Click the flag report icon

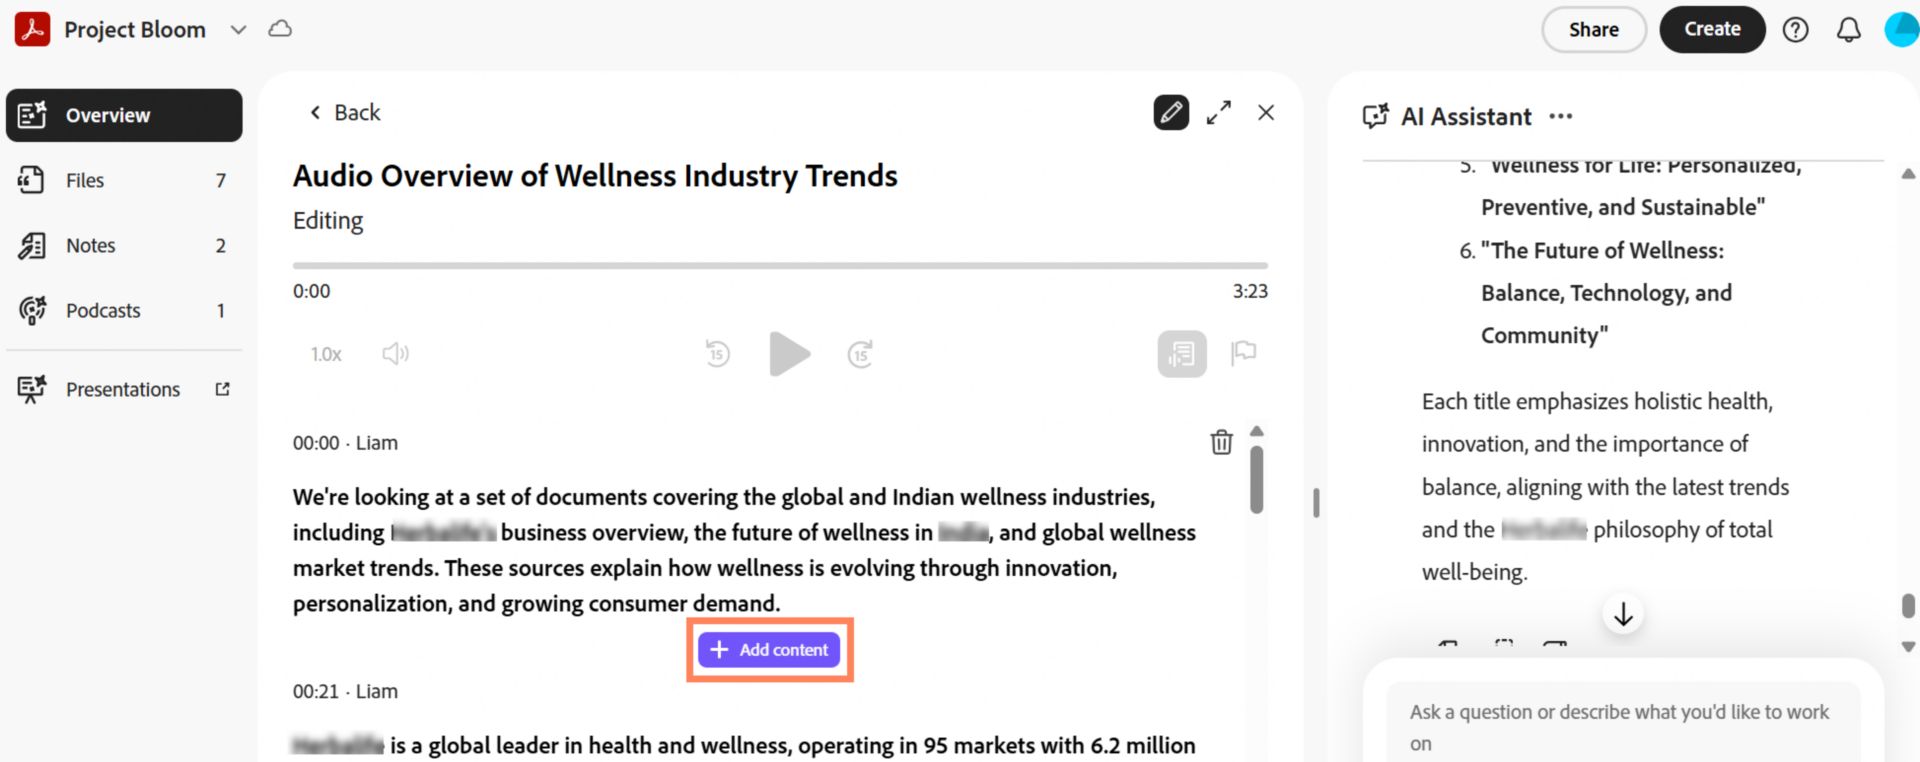(1243, 352)
